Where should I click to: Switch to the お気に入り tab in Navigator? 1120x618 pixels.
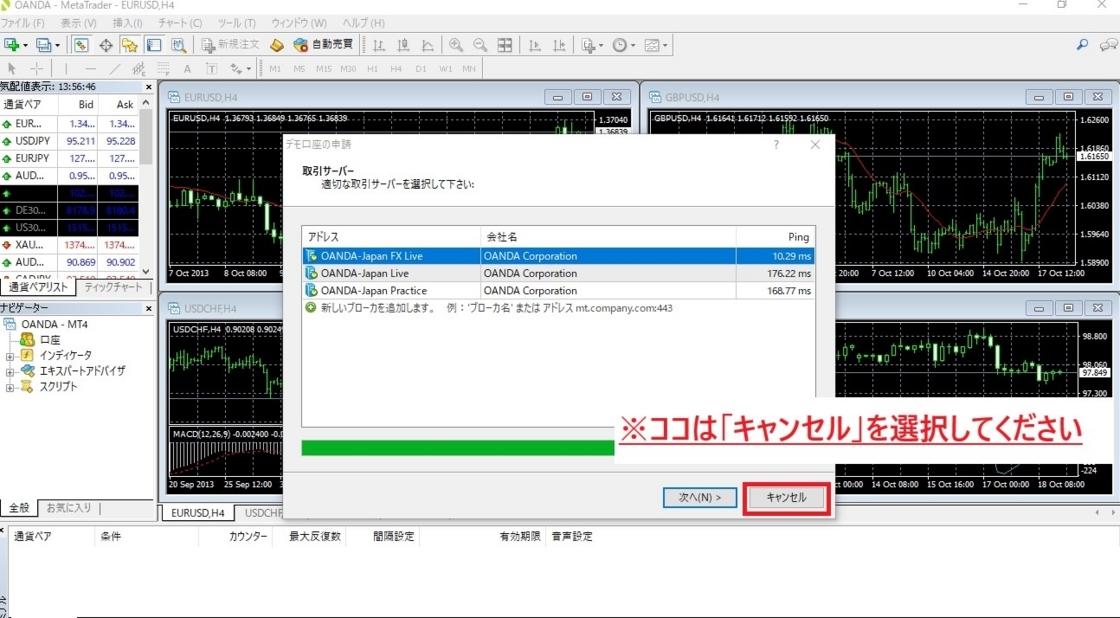click(69, 508)
